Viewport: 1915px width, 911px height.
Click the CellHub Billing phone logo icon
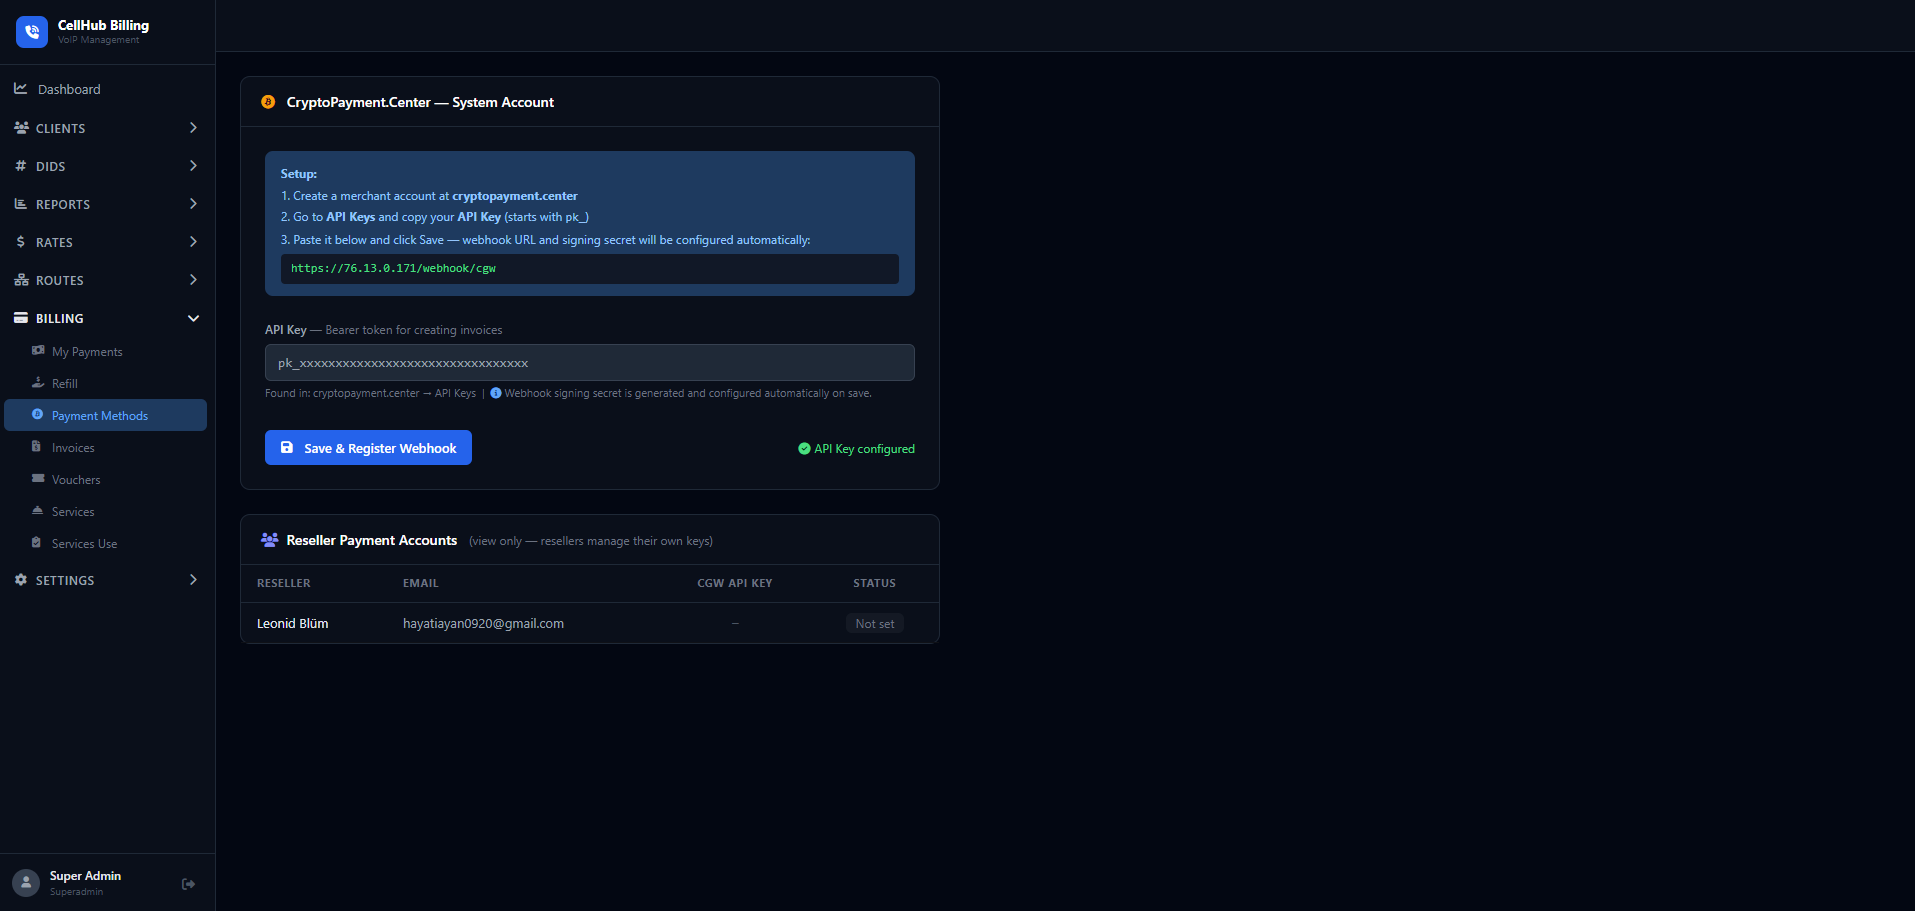[x=32, y=32]
